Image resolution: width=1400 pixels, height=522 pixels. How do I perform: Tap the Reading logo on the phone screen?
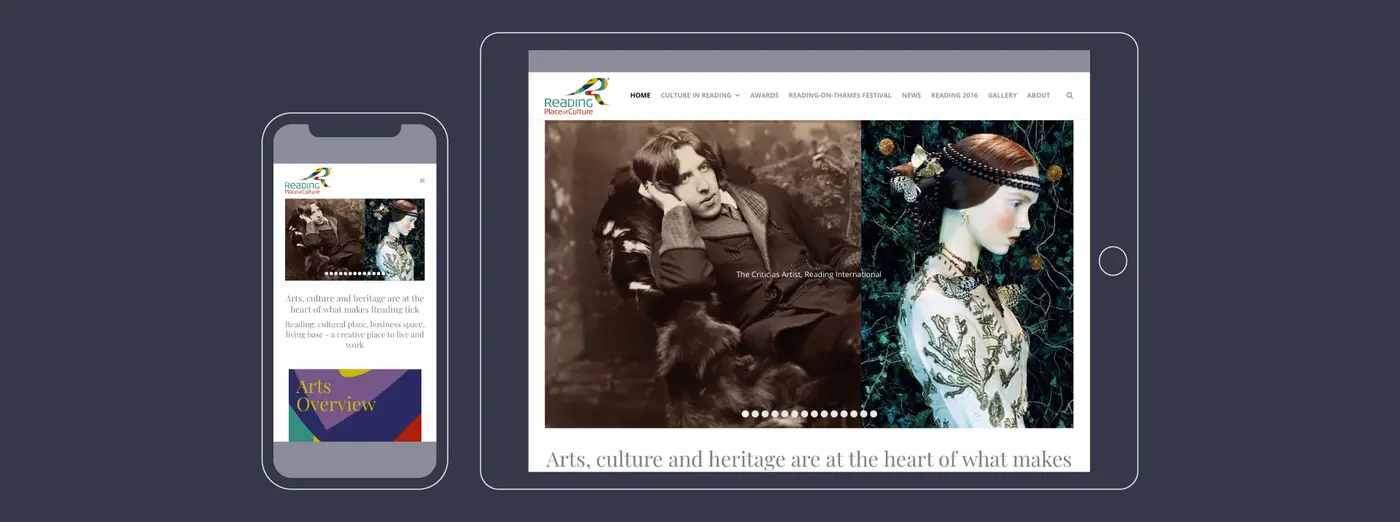[307, 181]
